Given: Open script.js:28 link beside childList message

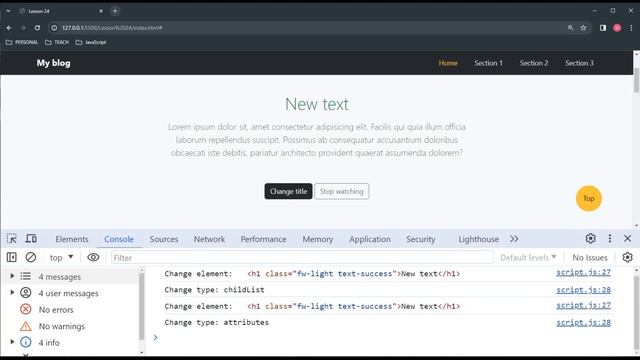Looking at the screenshot, I should pos(583,290).
